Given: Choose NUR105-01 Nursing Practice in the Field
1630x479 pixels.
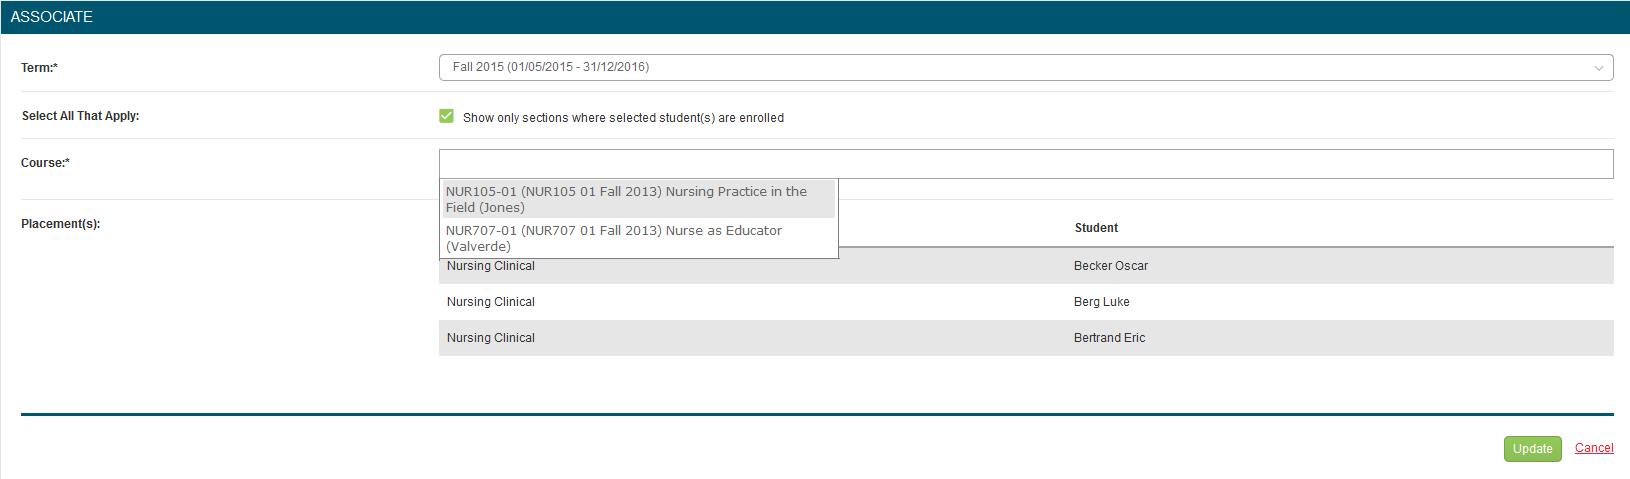Looking at the screenshot, I should [638, 199].
